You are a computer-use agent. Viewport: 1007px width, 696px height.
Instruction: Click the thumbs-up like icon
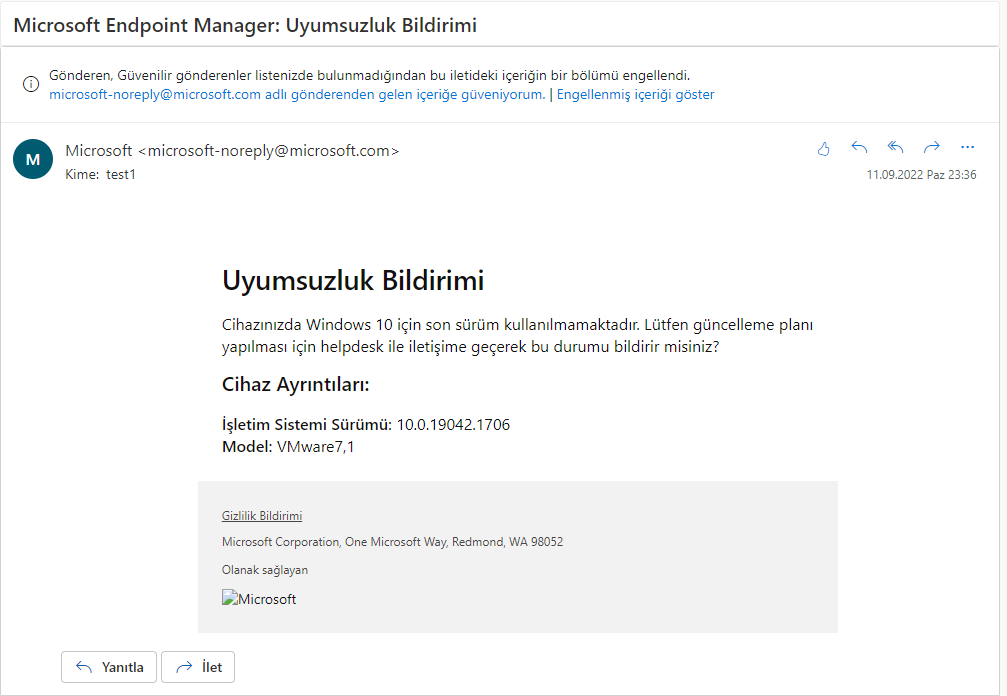pyautogui.click(x=823, y=149)
